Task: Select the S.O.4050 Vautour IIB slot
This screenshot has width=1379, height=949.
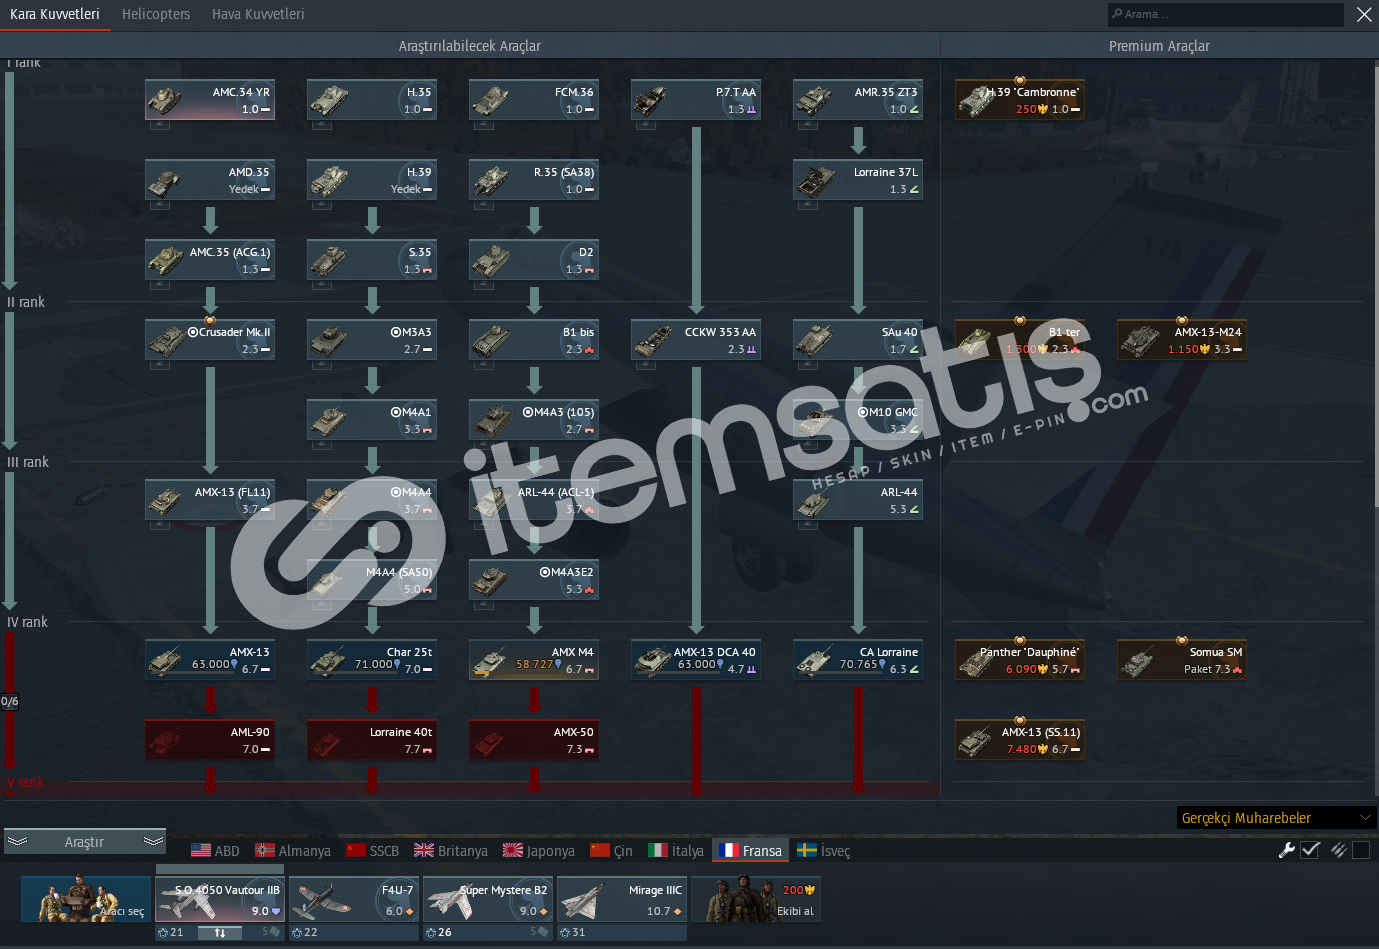Action: (220, 899)
